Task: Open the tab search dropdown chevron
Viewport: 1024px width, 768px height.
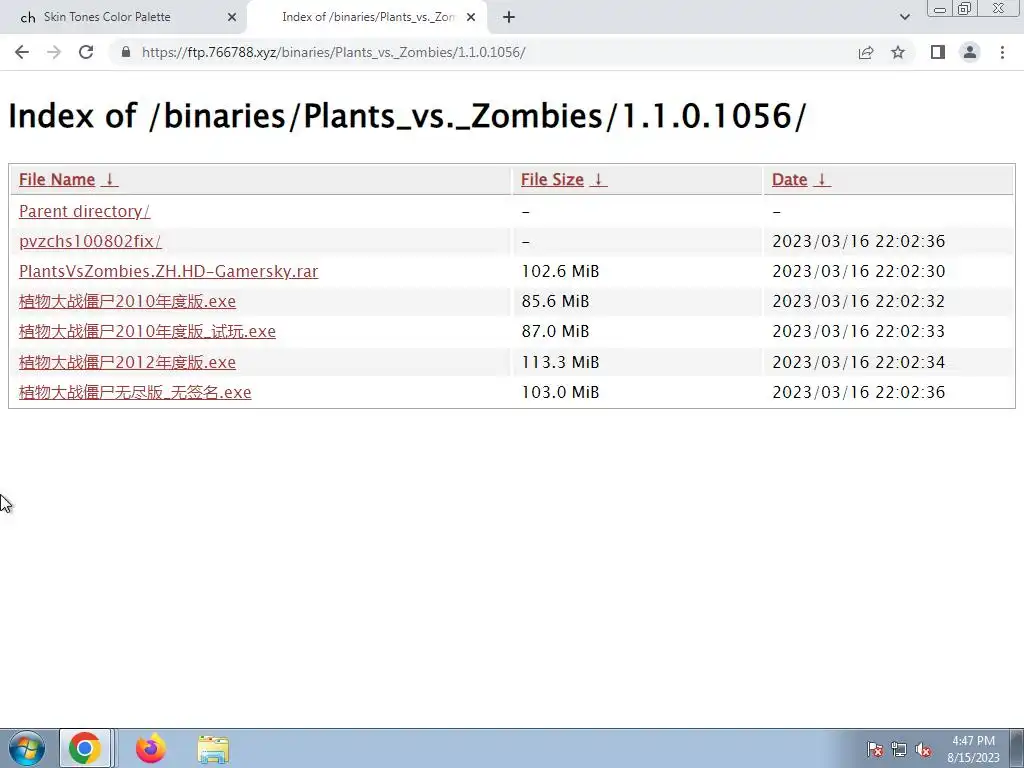Action: [x=904, y=18]
